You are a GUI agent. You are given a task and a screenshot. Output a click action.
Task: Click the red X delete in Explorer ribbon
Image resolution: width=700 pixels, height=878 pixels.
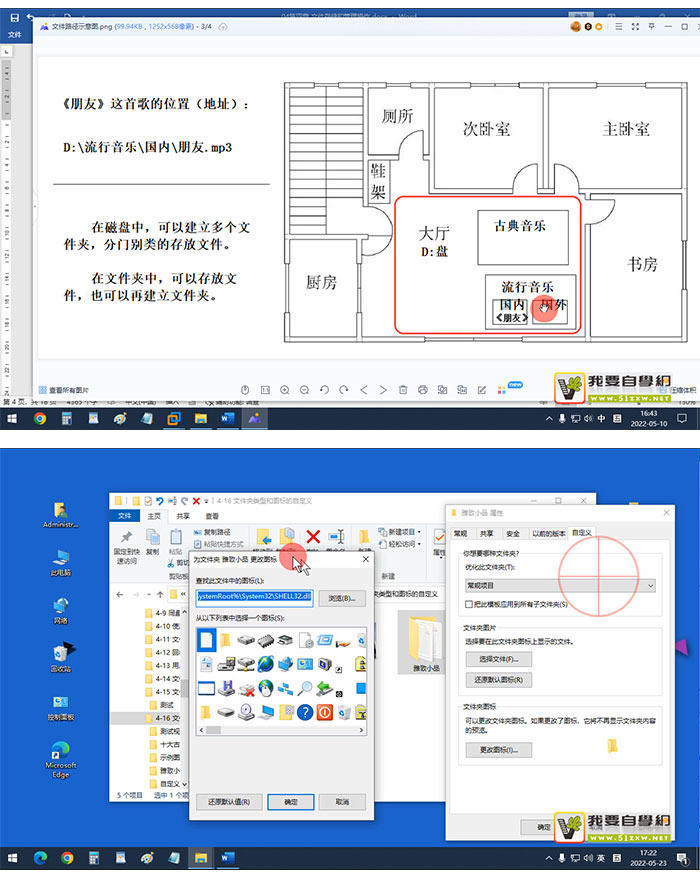pyautogui.click(x=313, y=536)
